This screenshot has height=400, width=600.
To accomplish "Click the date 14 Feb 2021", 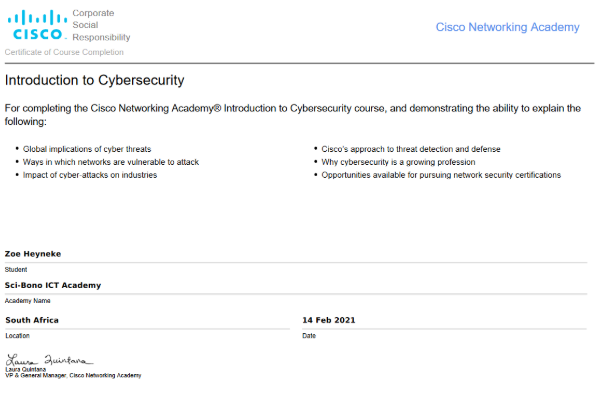I will coord(329,320).
